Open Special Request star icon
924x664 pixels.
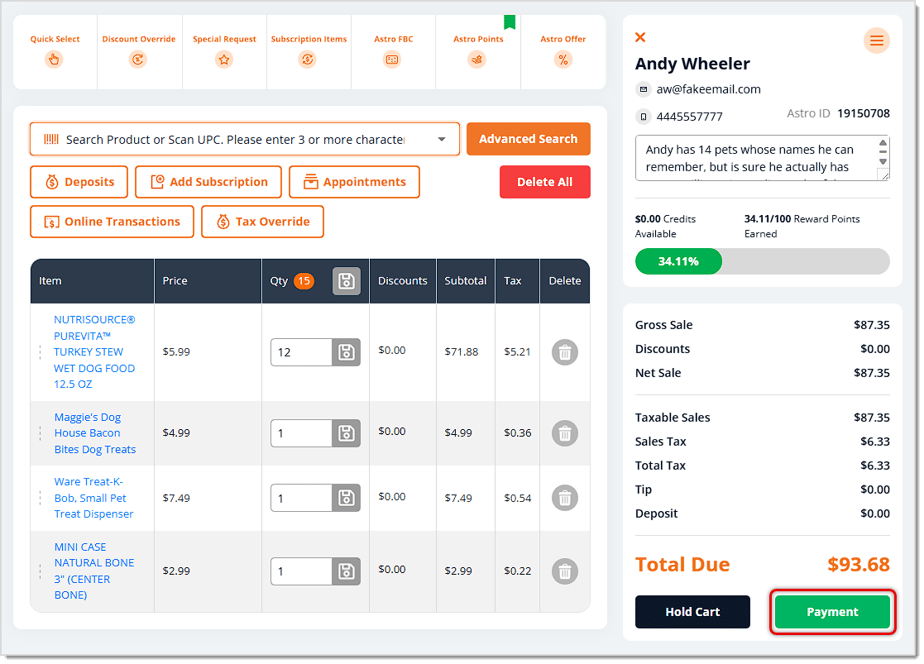[x=224, y=60]
